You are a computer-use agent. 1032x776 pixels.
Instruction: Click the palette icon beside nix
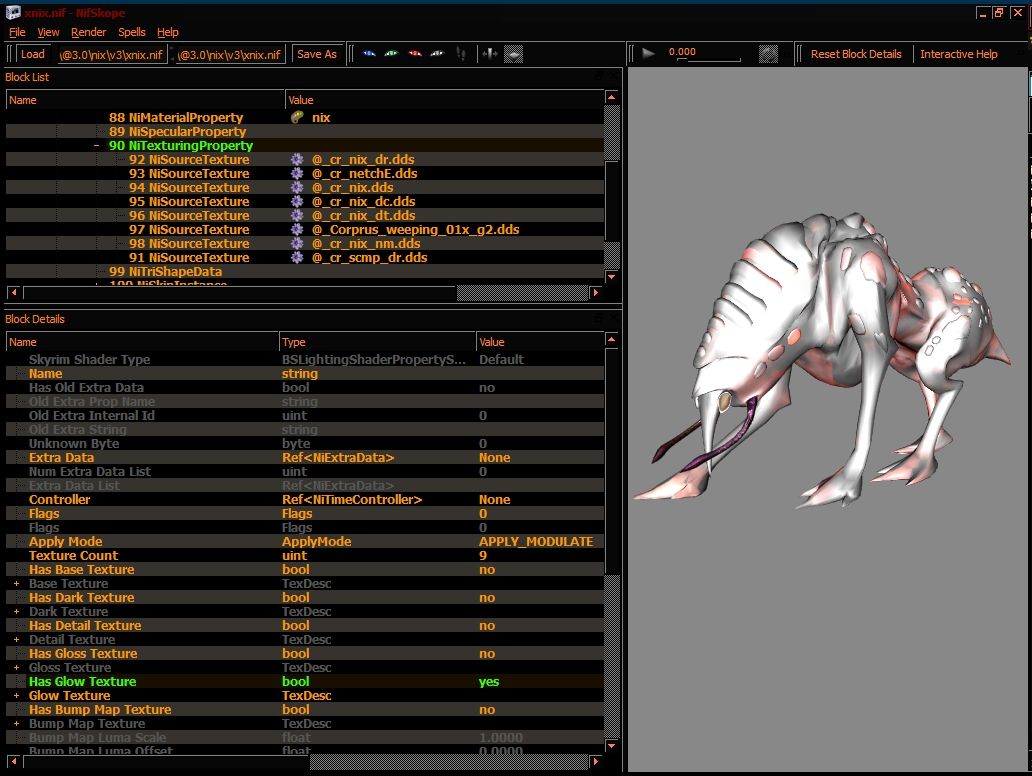(297, 117)
